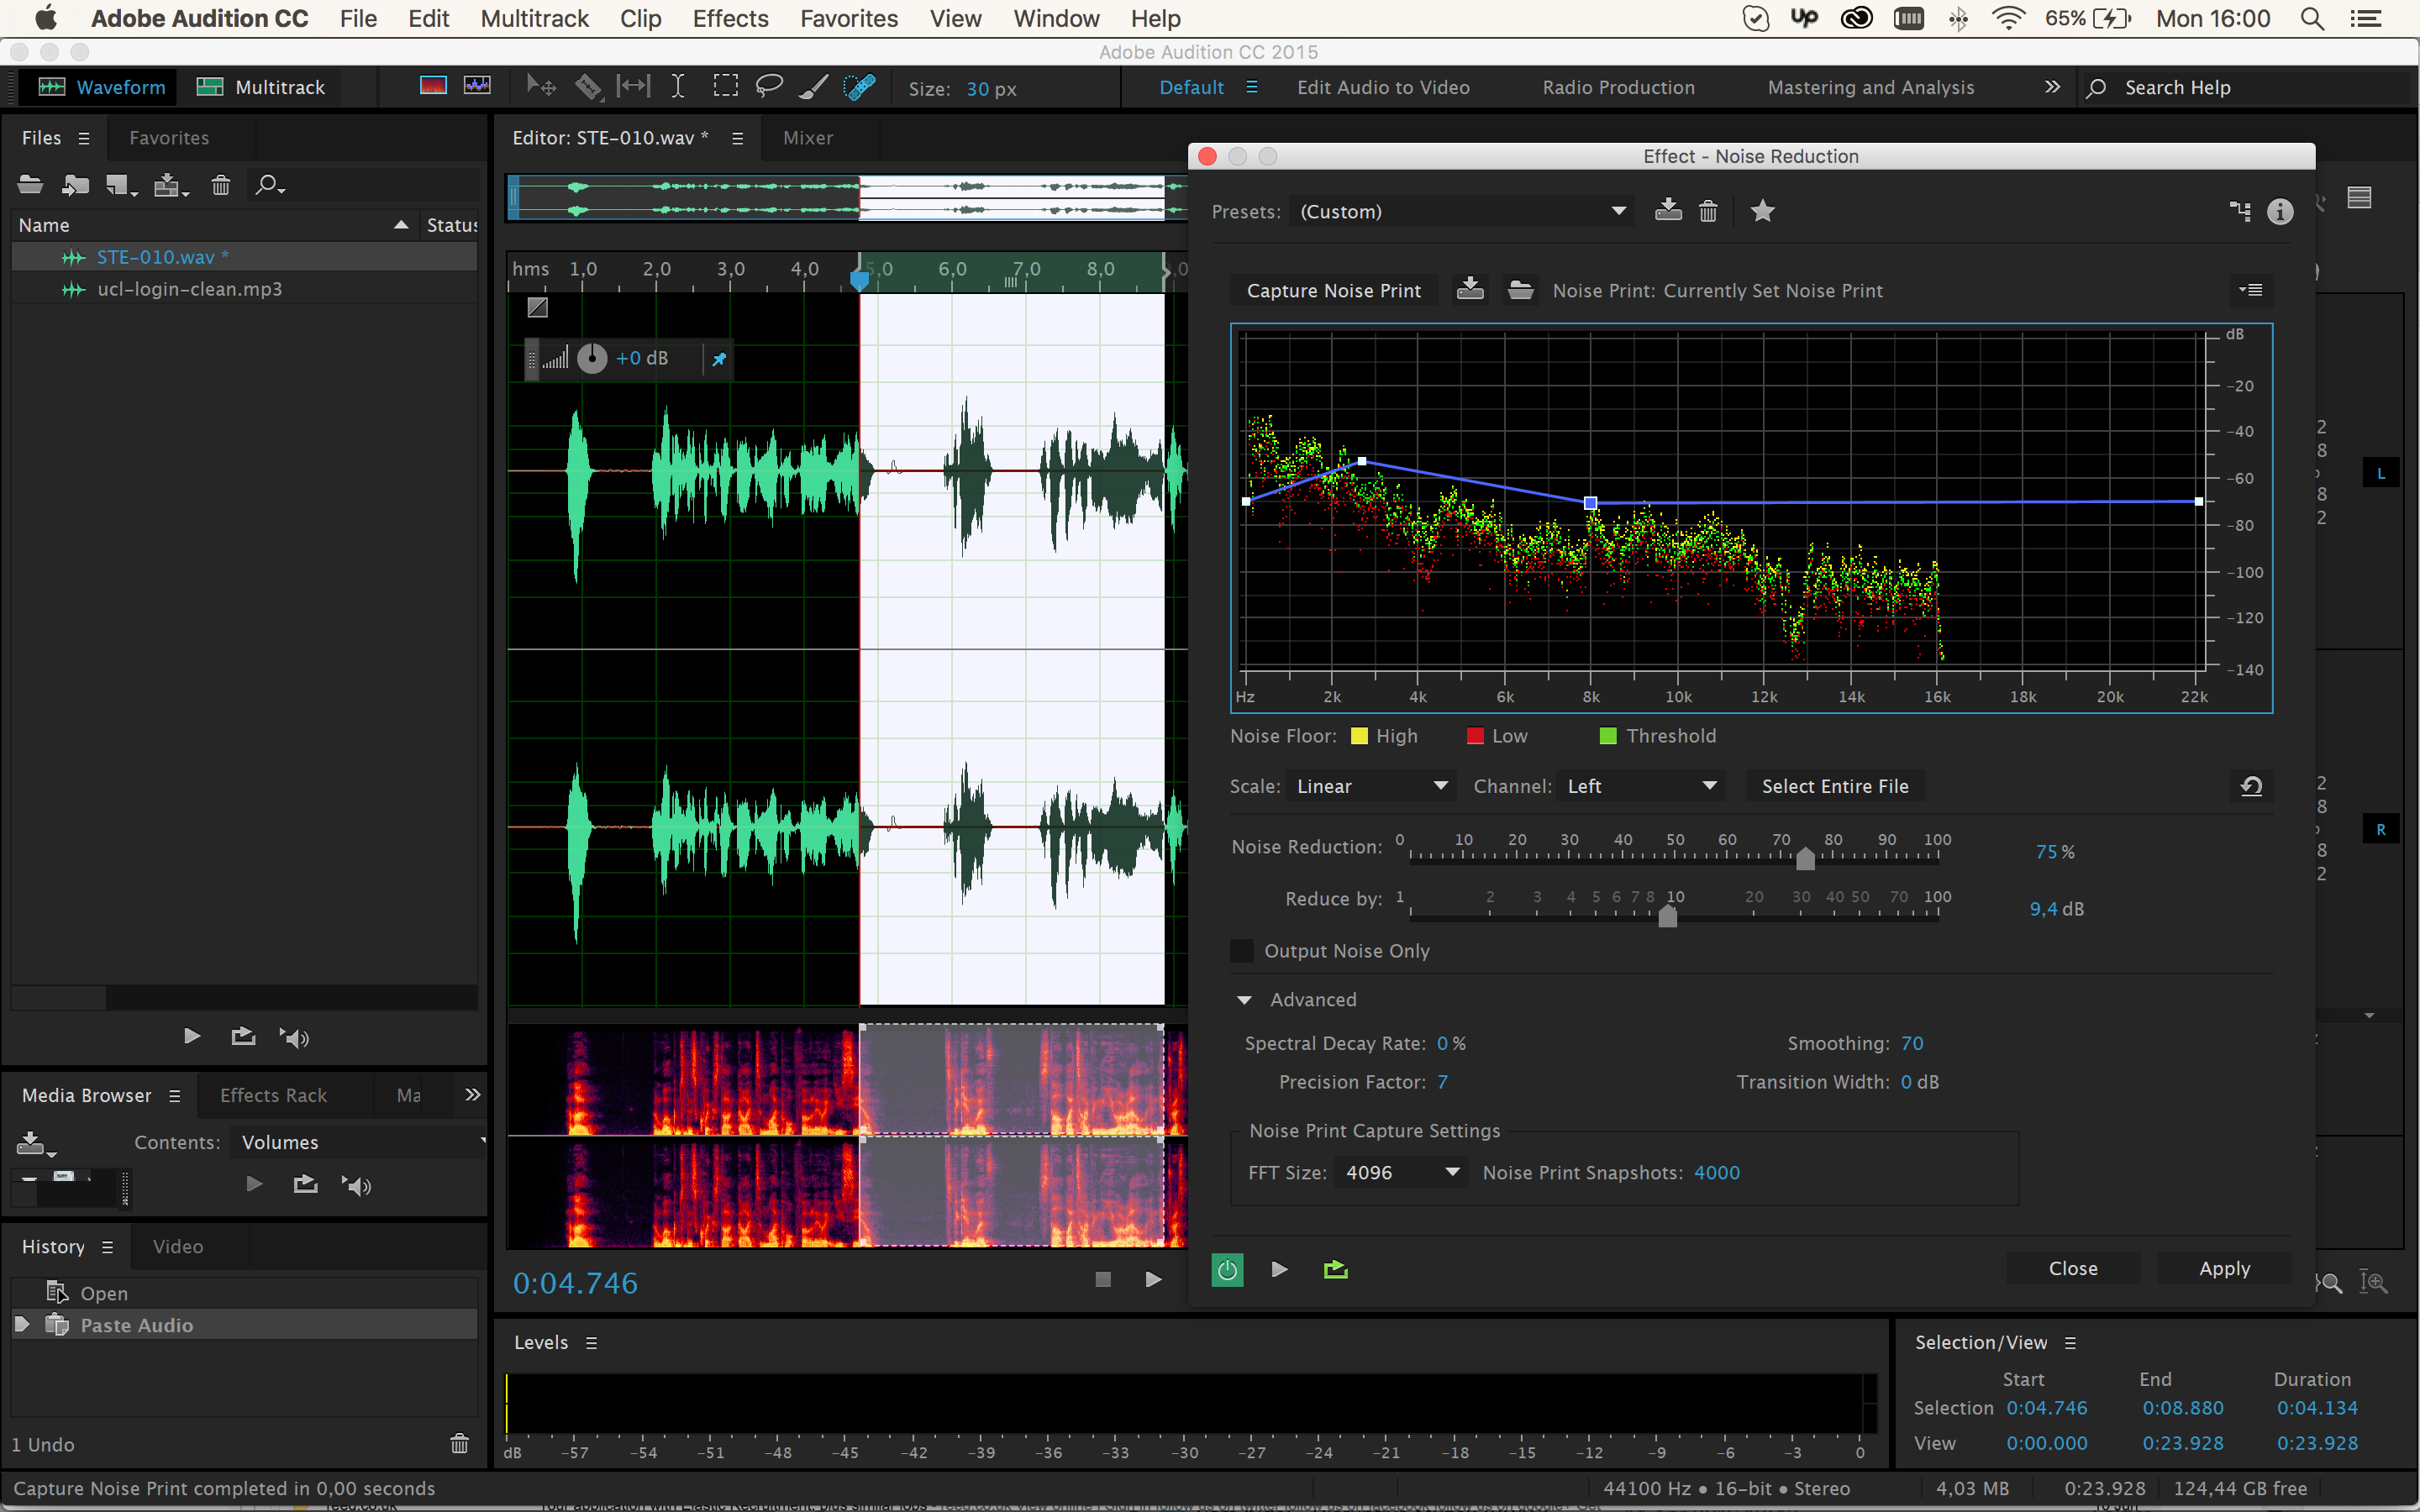This screenshot has height=1512, width=2420.
Task: Save the current noise print to disk
Action: [1469, 290]
